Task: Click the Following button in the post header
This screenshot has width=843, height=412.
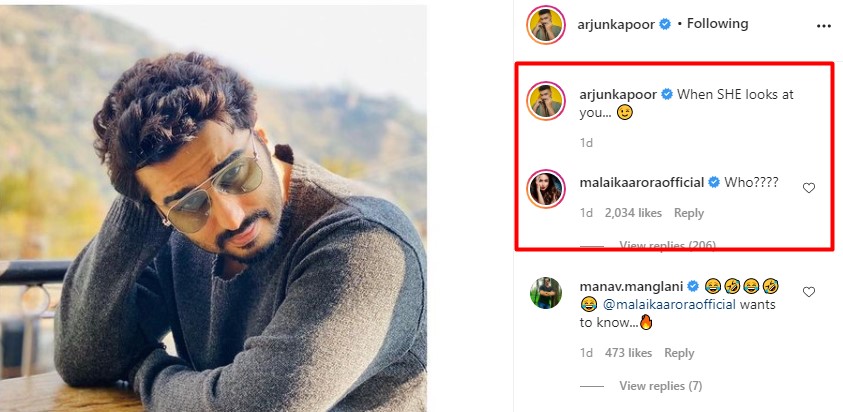Action: 718,24
